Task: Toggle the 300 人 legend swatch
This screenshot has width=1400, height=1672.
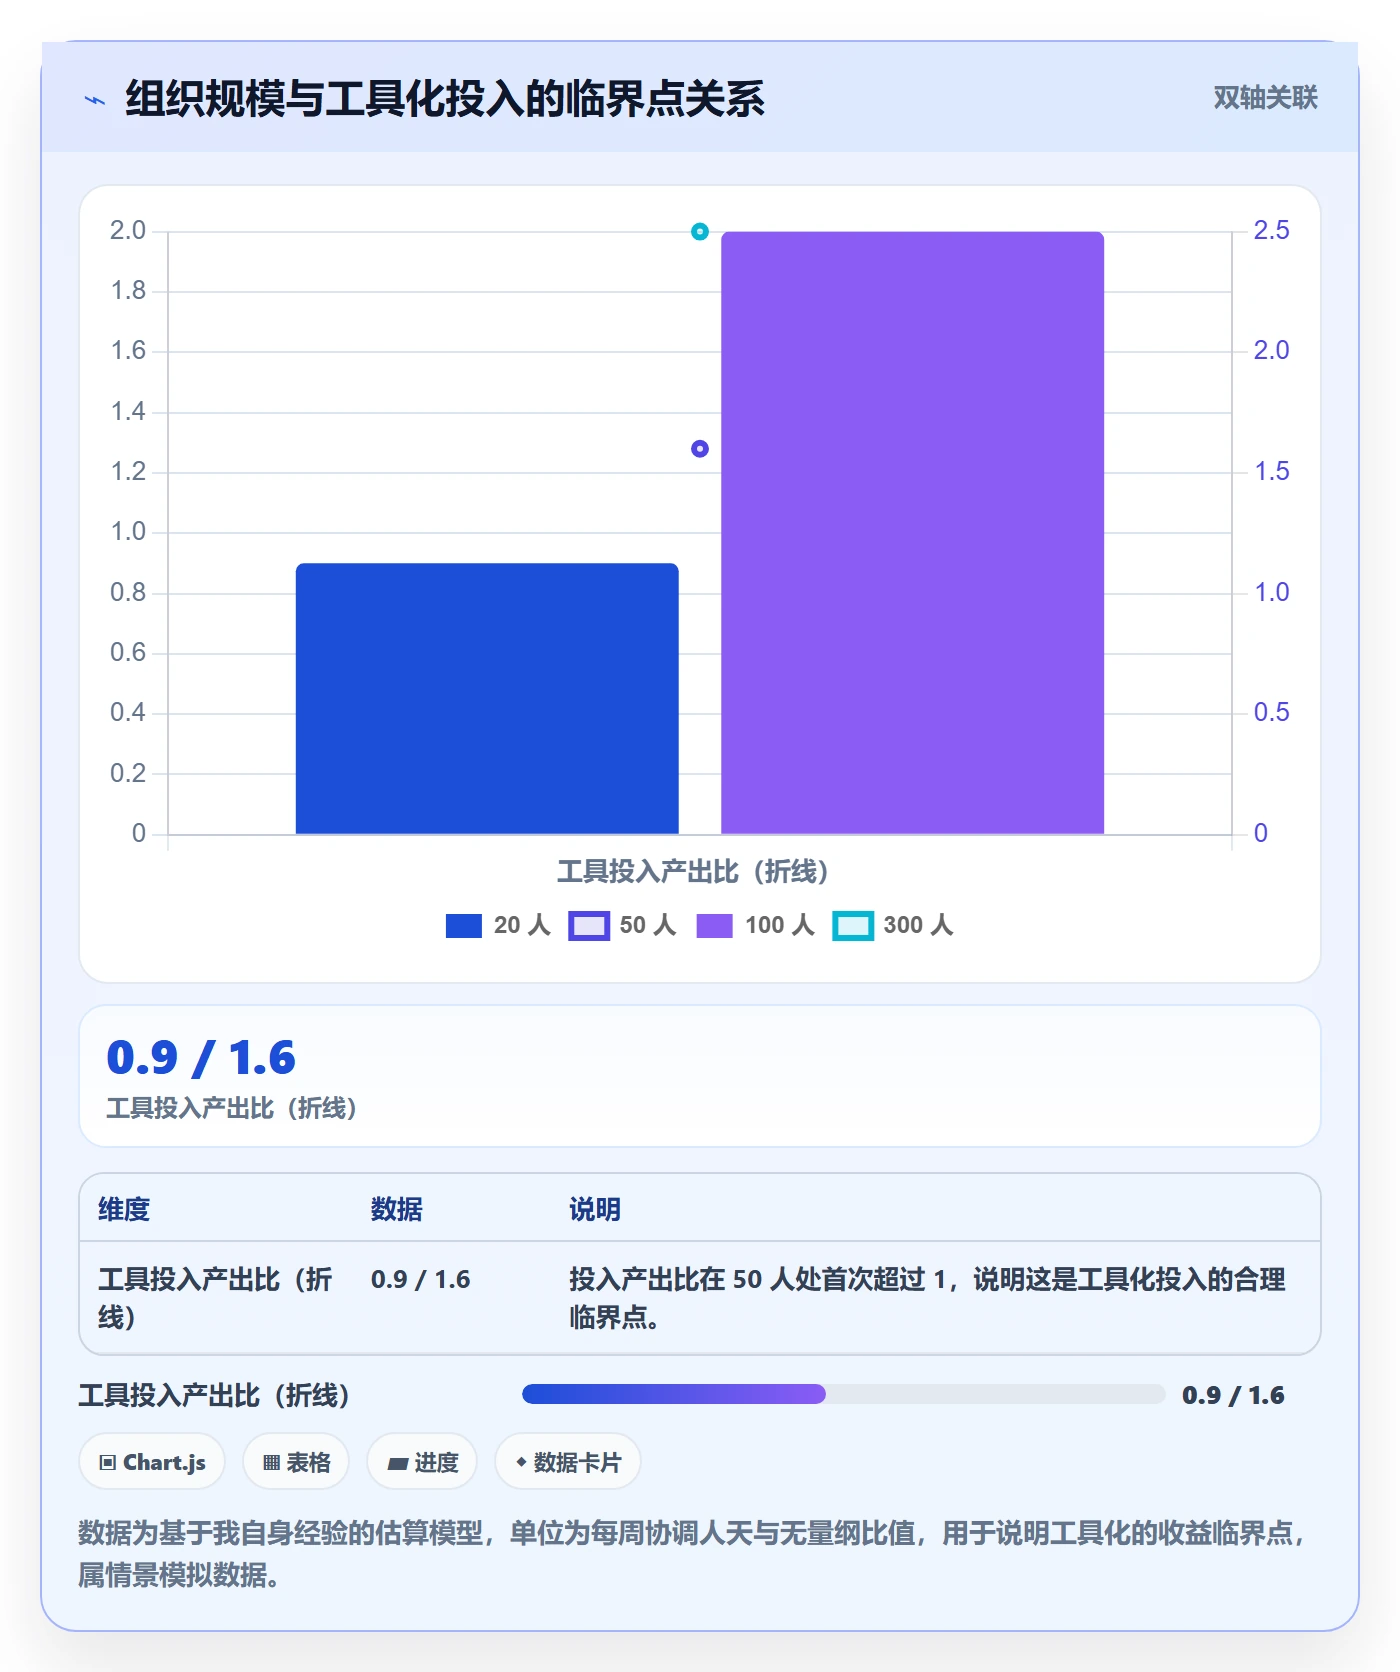Action: tap(853, 926)
